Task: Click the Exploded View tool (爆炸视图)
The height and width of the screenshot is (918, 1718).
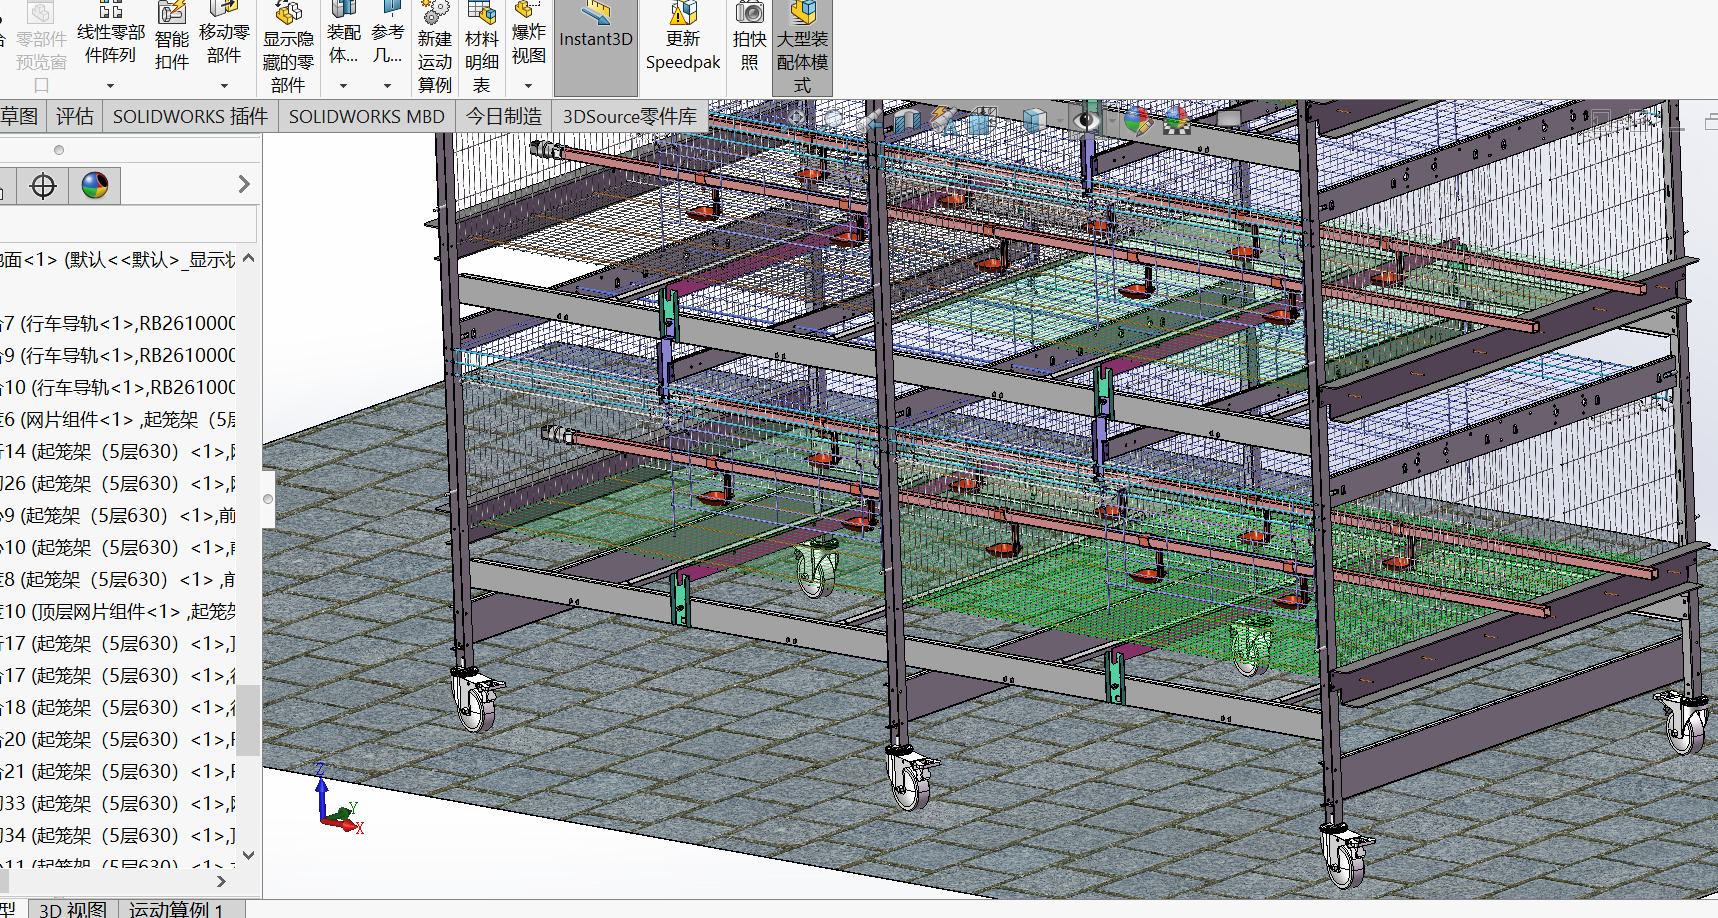Action: [x=528, y=35]
